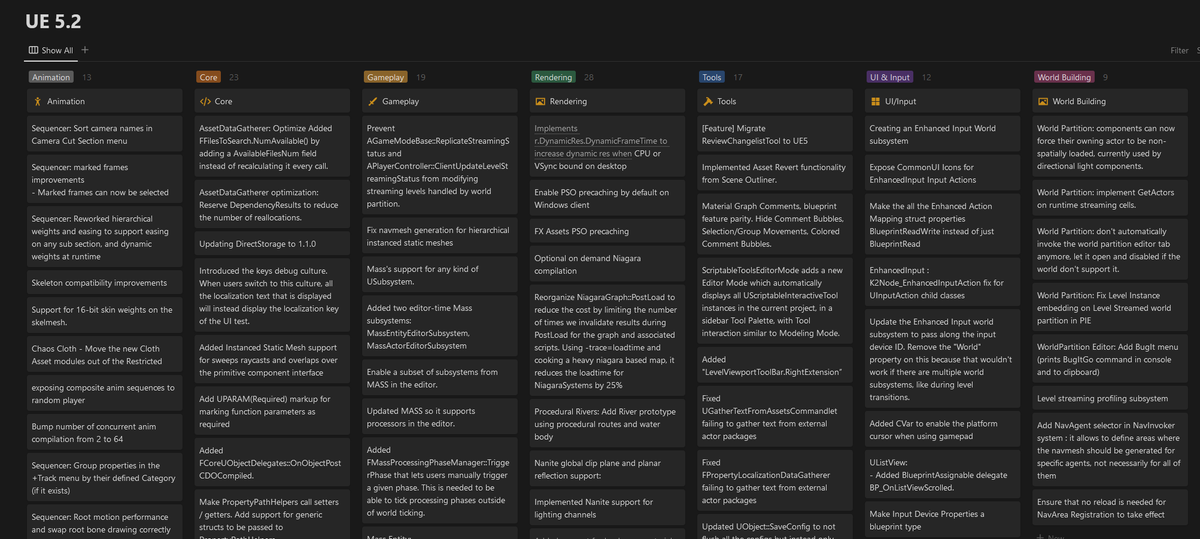Open the Show All board view tab
1200x539 pixels.
point(51,50)
